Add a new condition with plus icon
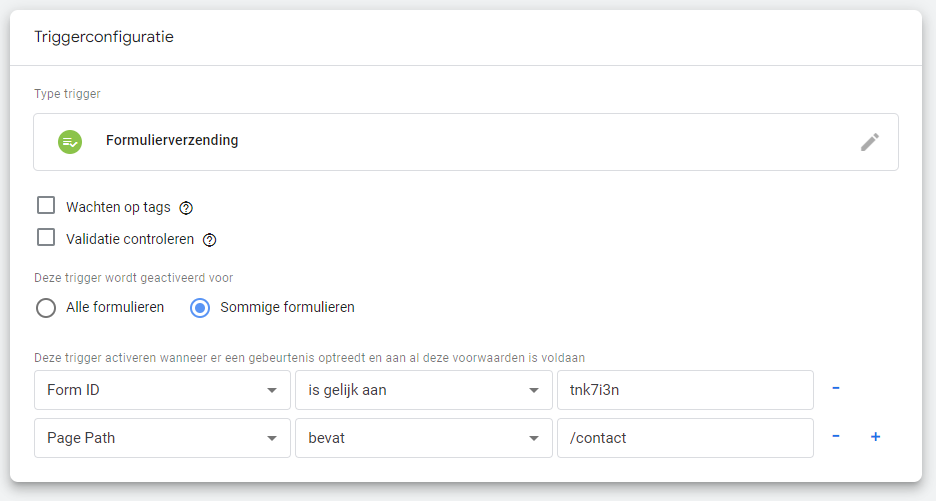Viewport: 936px width, 501px height. click(x=875, y=436)
